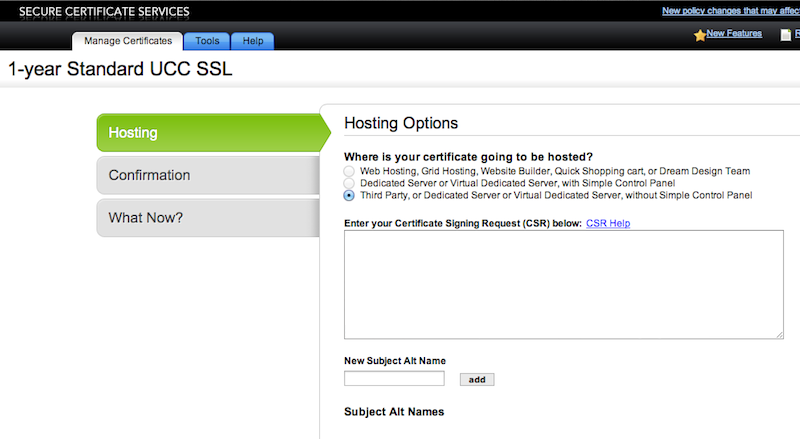Click the document page icon in header
The height and width of the screenshot is (439, 800).
(x=785, y=35)
